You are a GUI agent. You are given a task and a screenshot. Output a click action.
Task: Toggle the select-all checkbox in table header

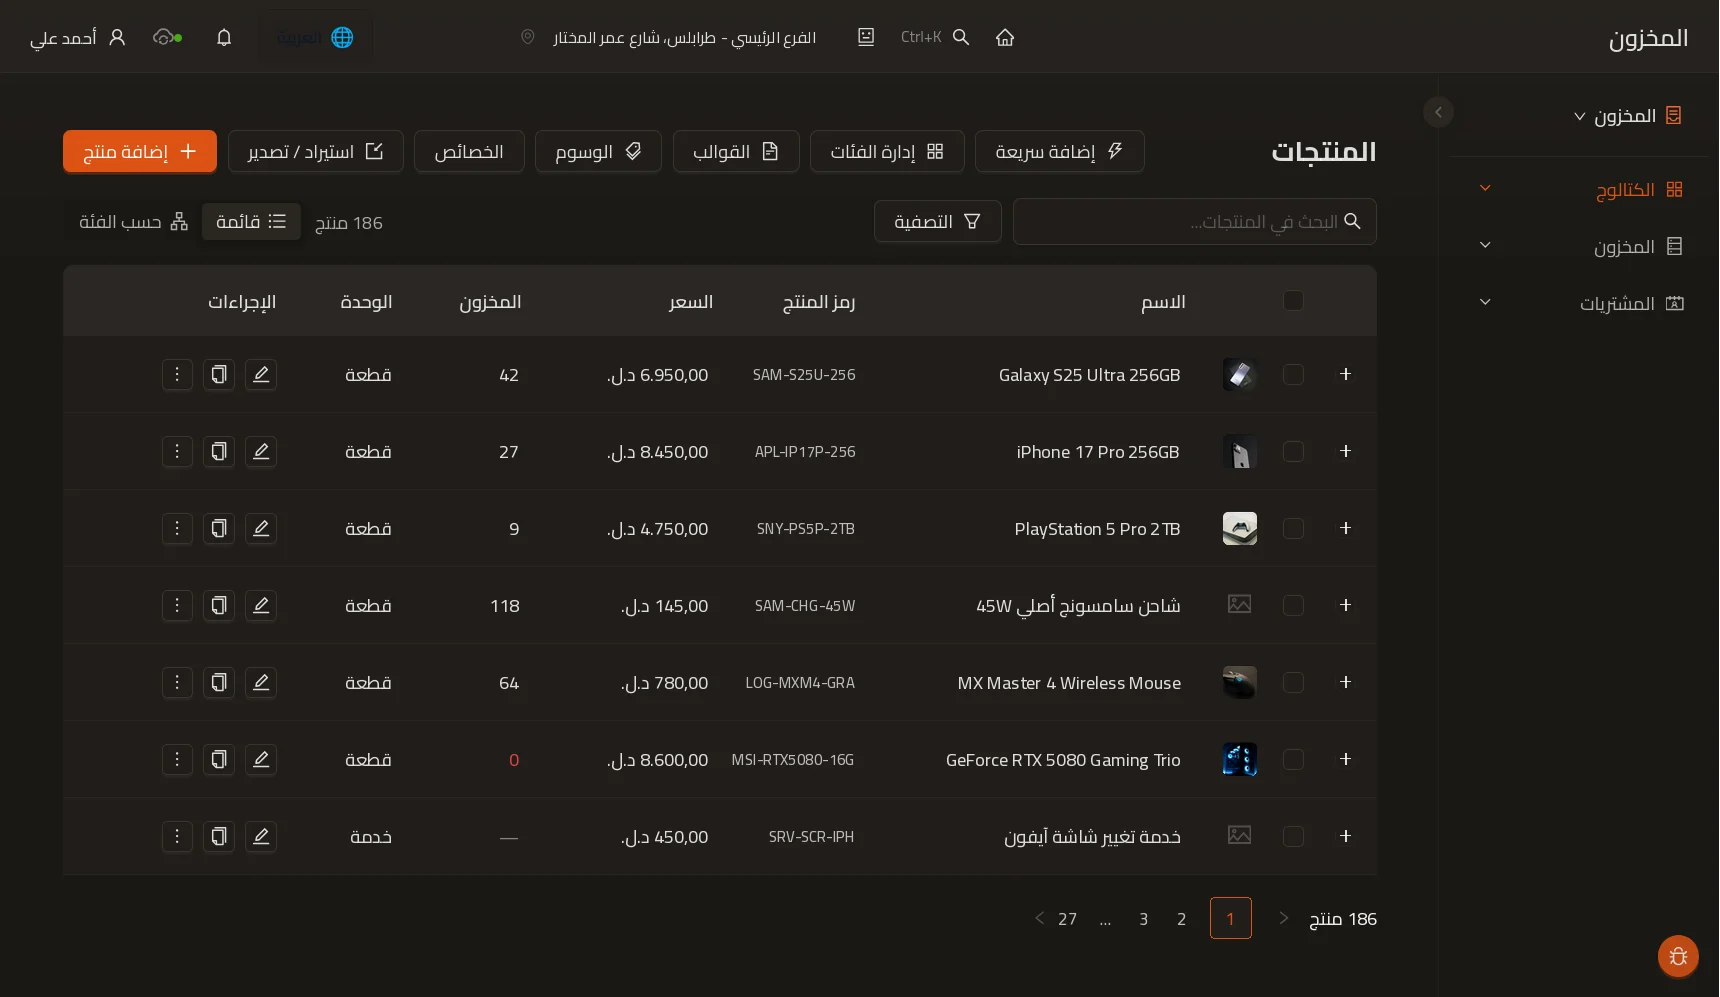pyautogui.click(x=1293, y=301)
